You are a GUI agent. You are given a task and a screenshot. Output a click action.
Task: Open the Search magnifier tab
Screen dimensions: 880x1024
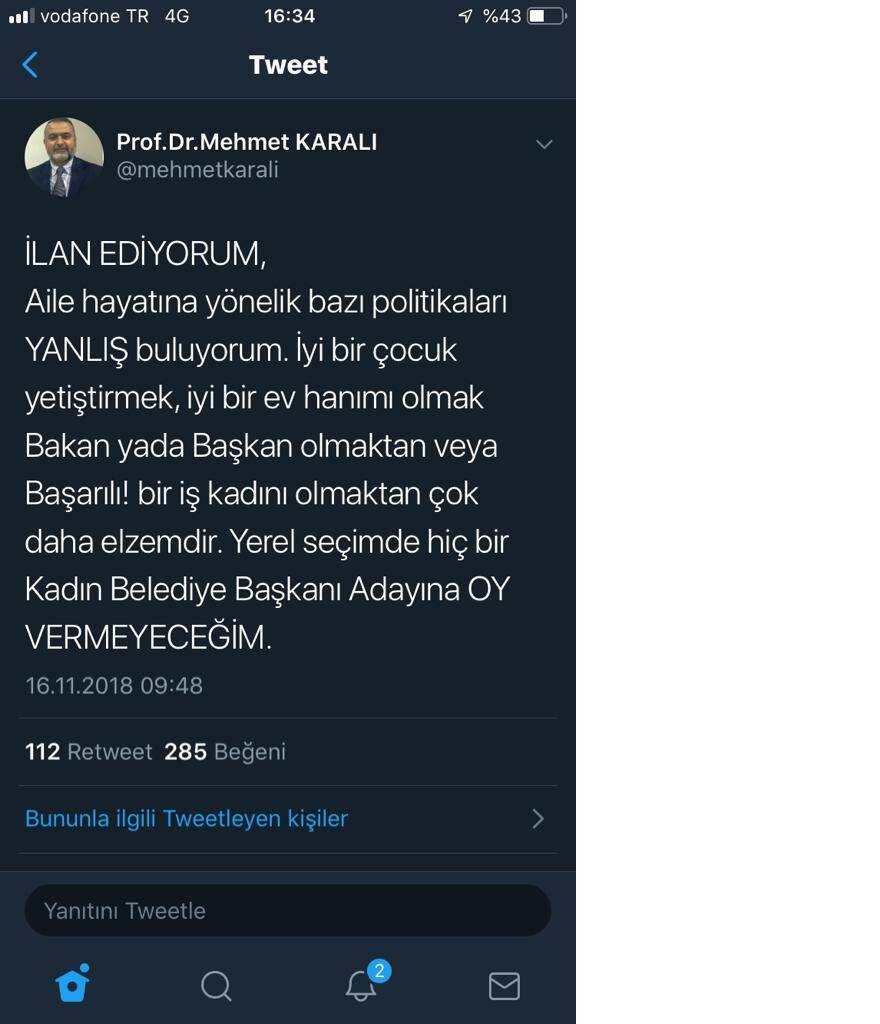point(216,986)
